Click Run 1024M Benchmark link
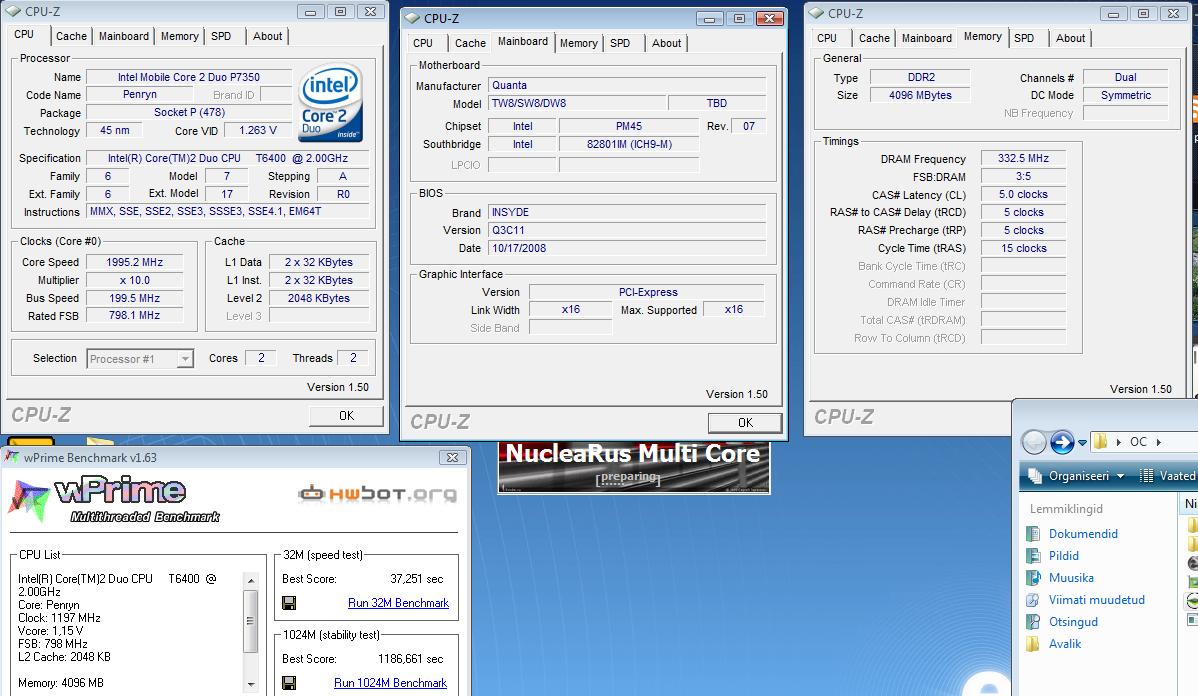1198x696 pixels. click(x=390, y=682)
